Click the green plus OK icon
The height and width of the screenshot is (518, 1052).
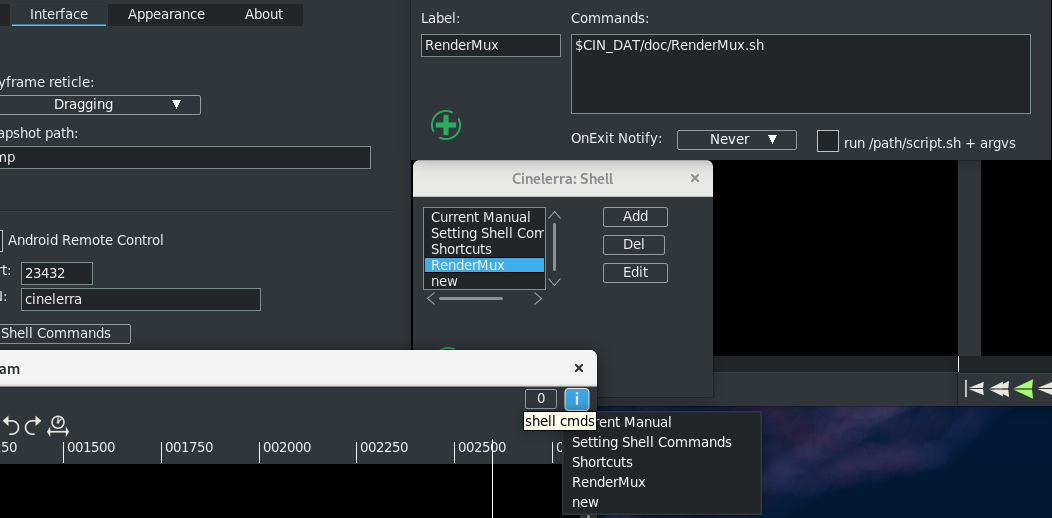pyautogui.click(x=446, y=125)
